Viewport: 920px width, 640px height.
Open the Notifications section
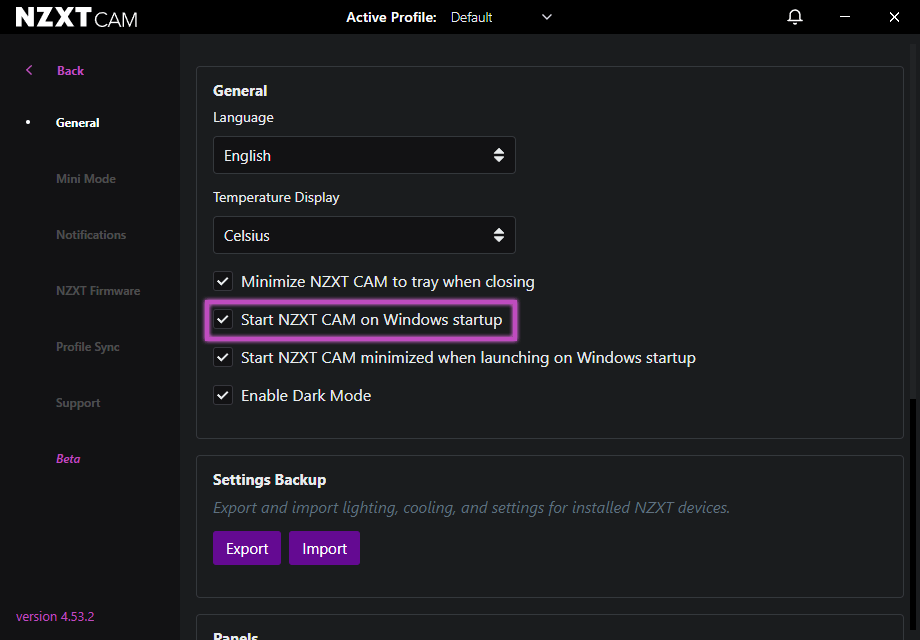91,234
